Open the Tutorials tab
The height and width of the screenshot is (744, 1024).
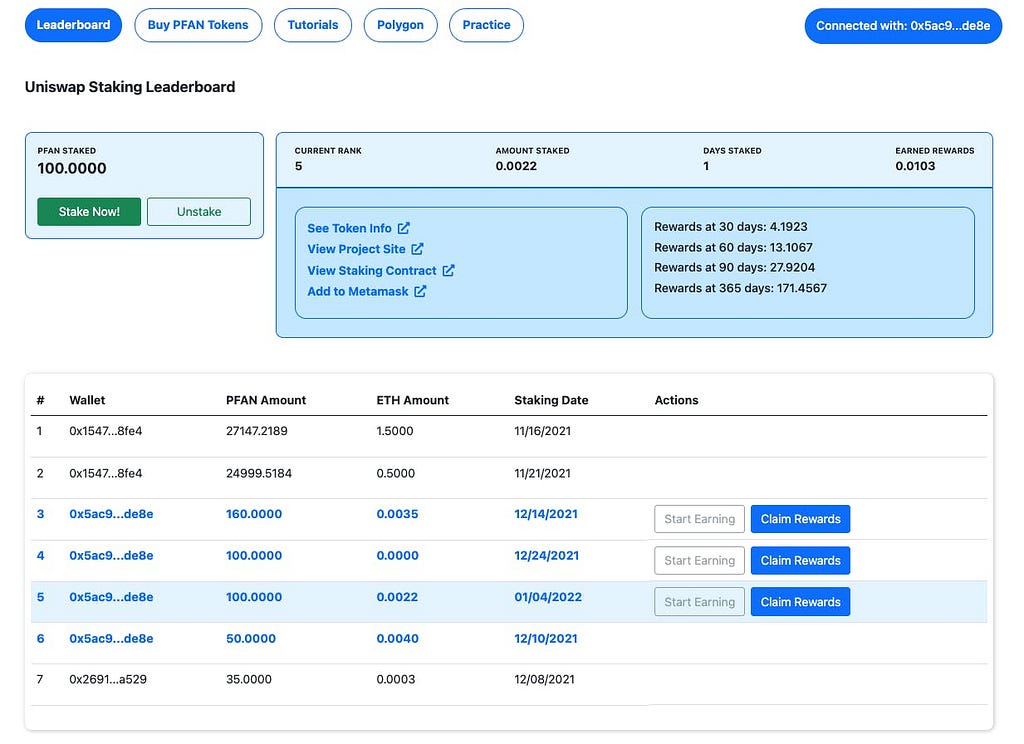point(313,25)
